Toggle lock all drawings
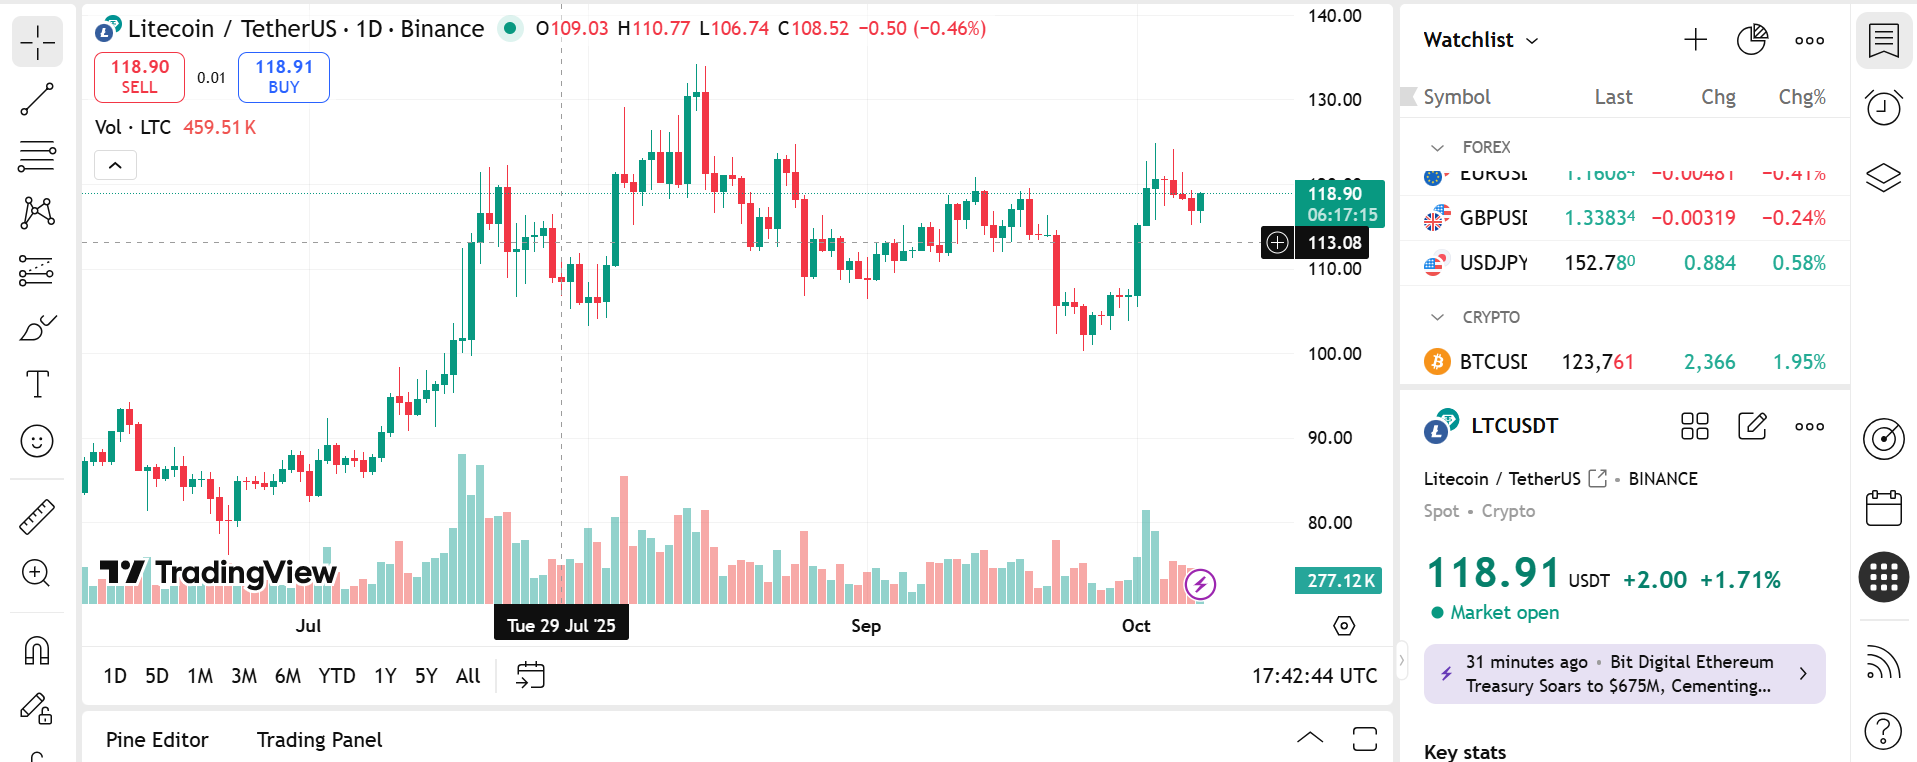This screenshot has height=762, width=1917. tap(37, 709)
